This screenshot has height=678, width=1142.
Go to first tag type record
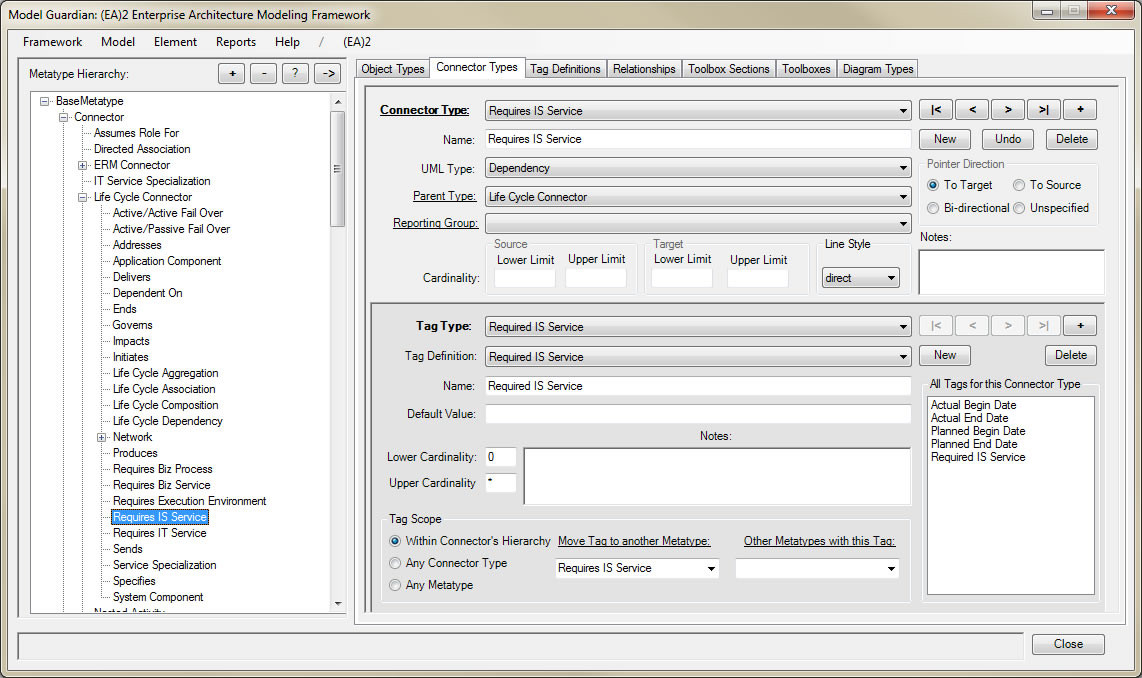point(936,326)
